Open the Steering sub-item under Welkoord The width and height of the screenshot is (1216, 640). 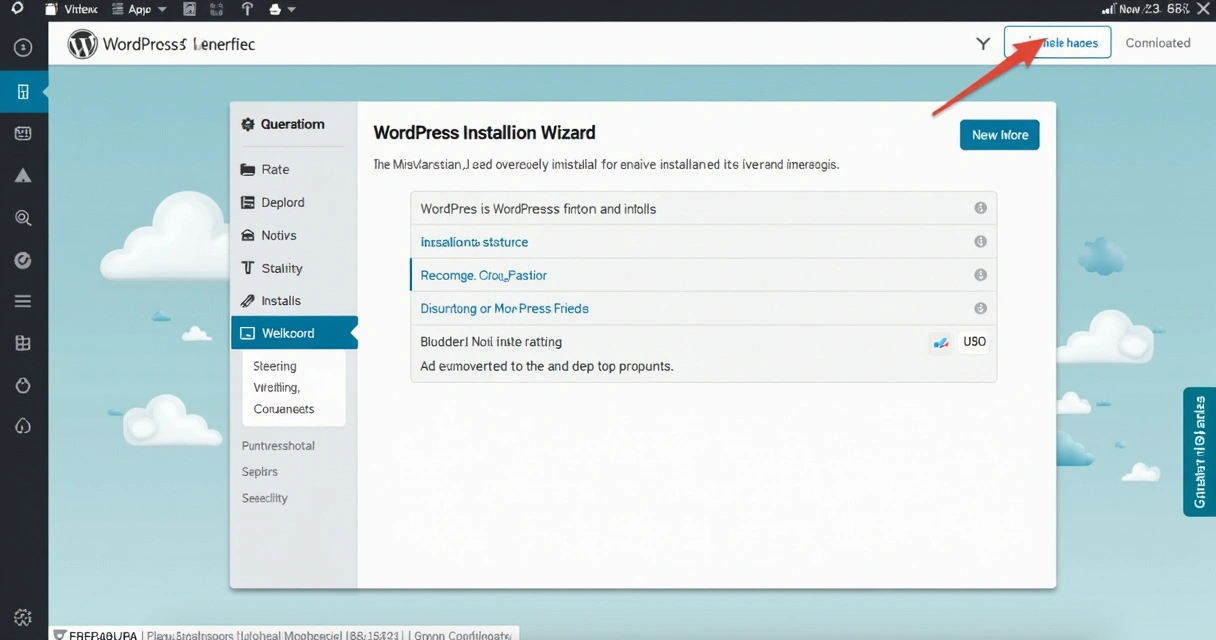click(275, 366)
